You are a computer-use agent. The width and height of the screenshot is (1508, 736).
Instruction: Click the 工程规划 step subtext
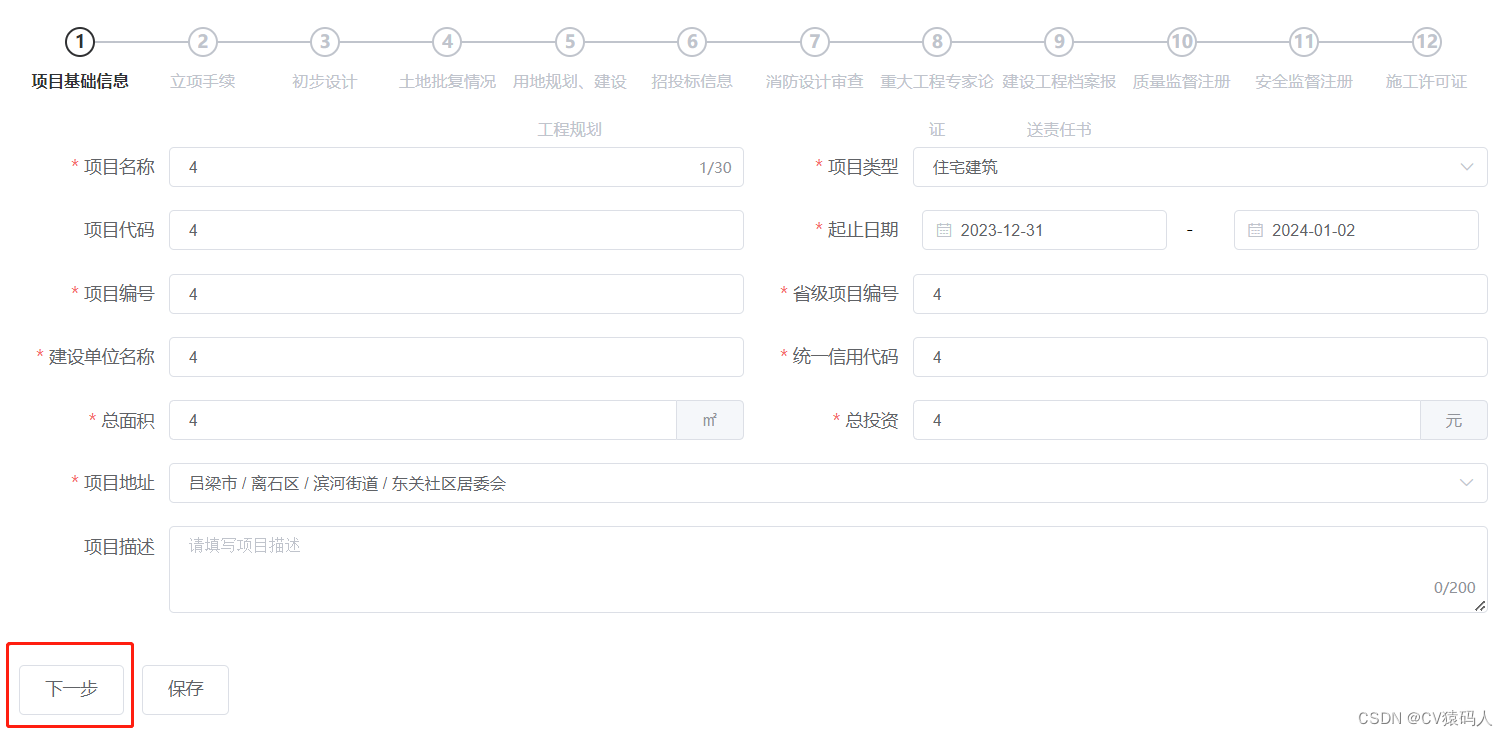pyautogui.click(x=569, y=130)
